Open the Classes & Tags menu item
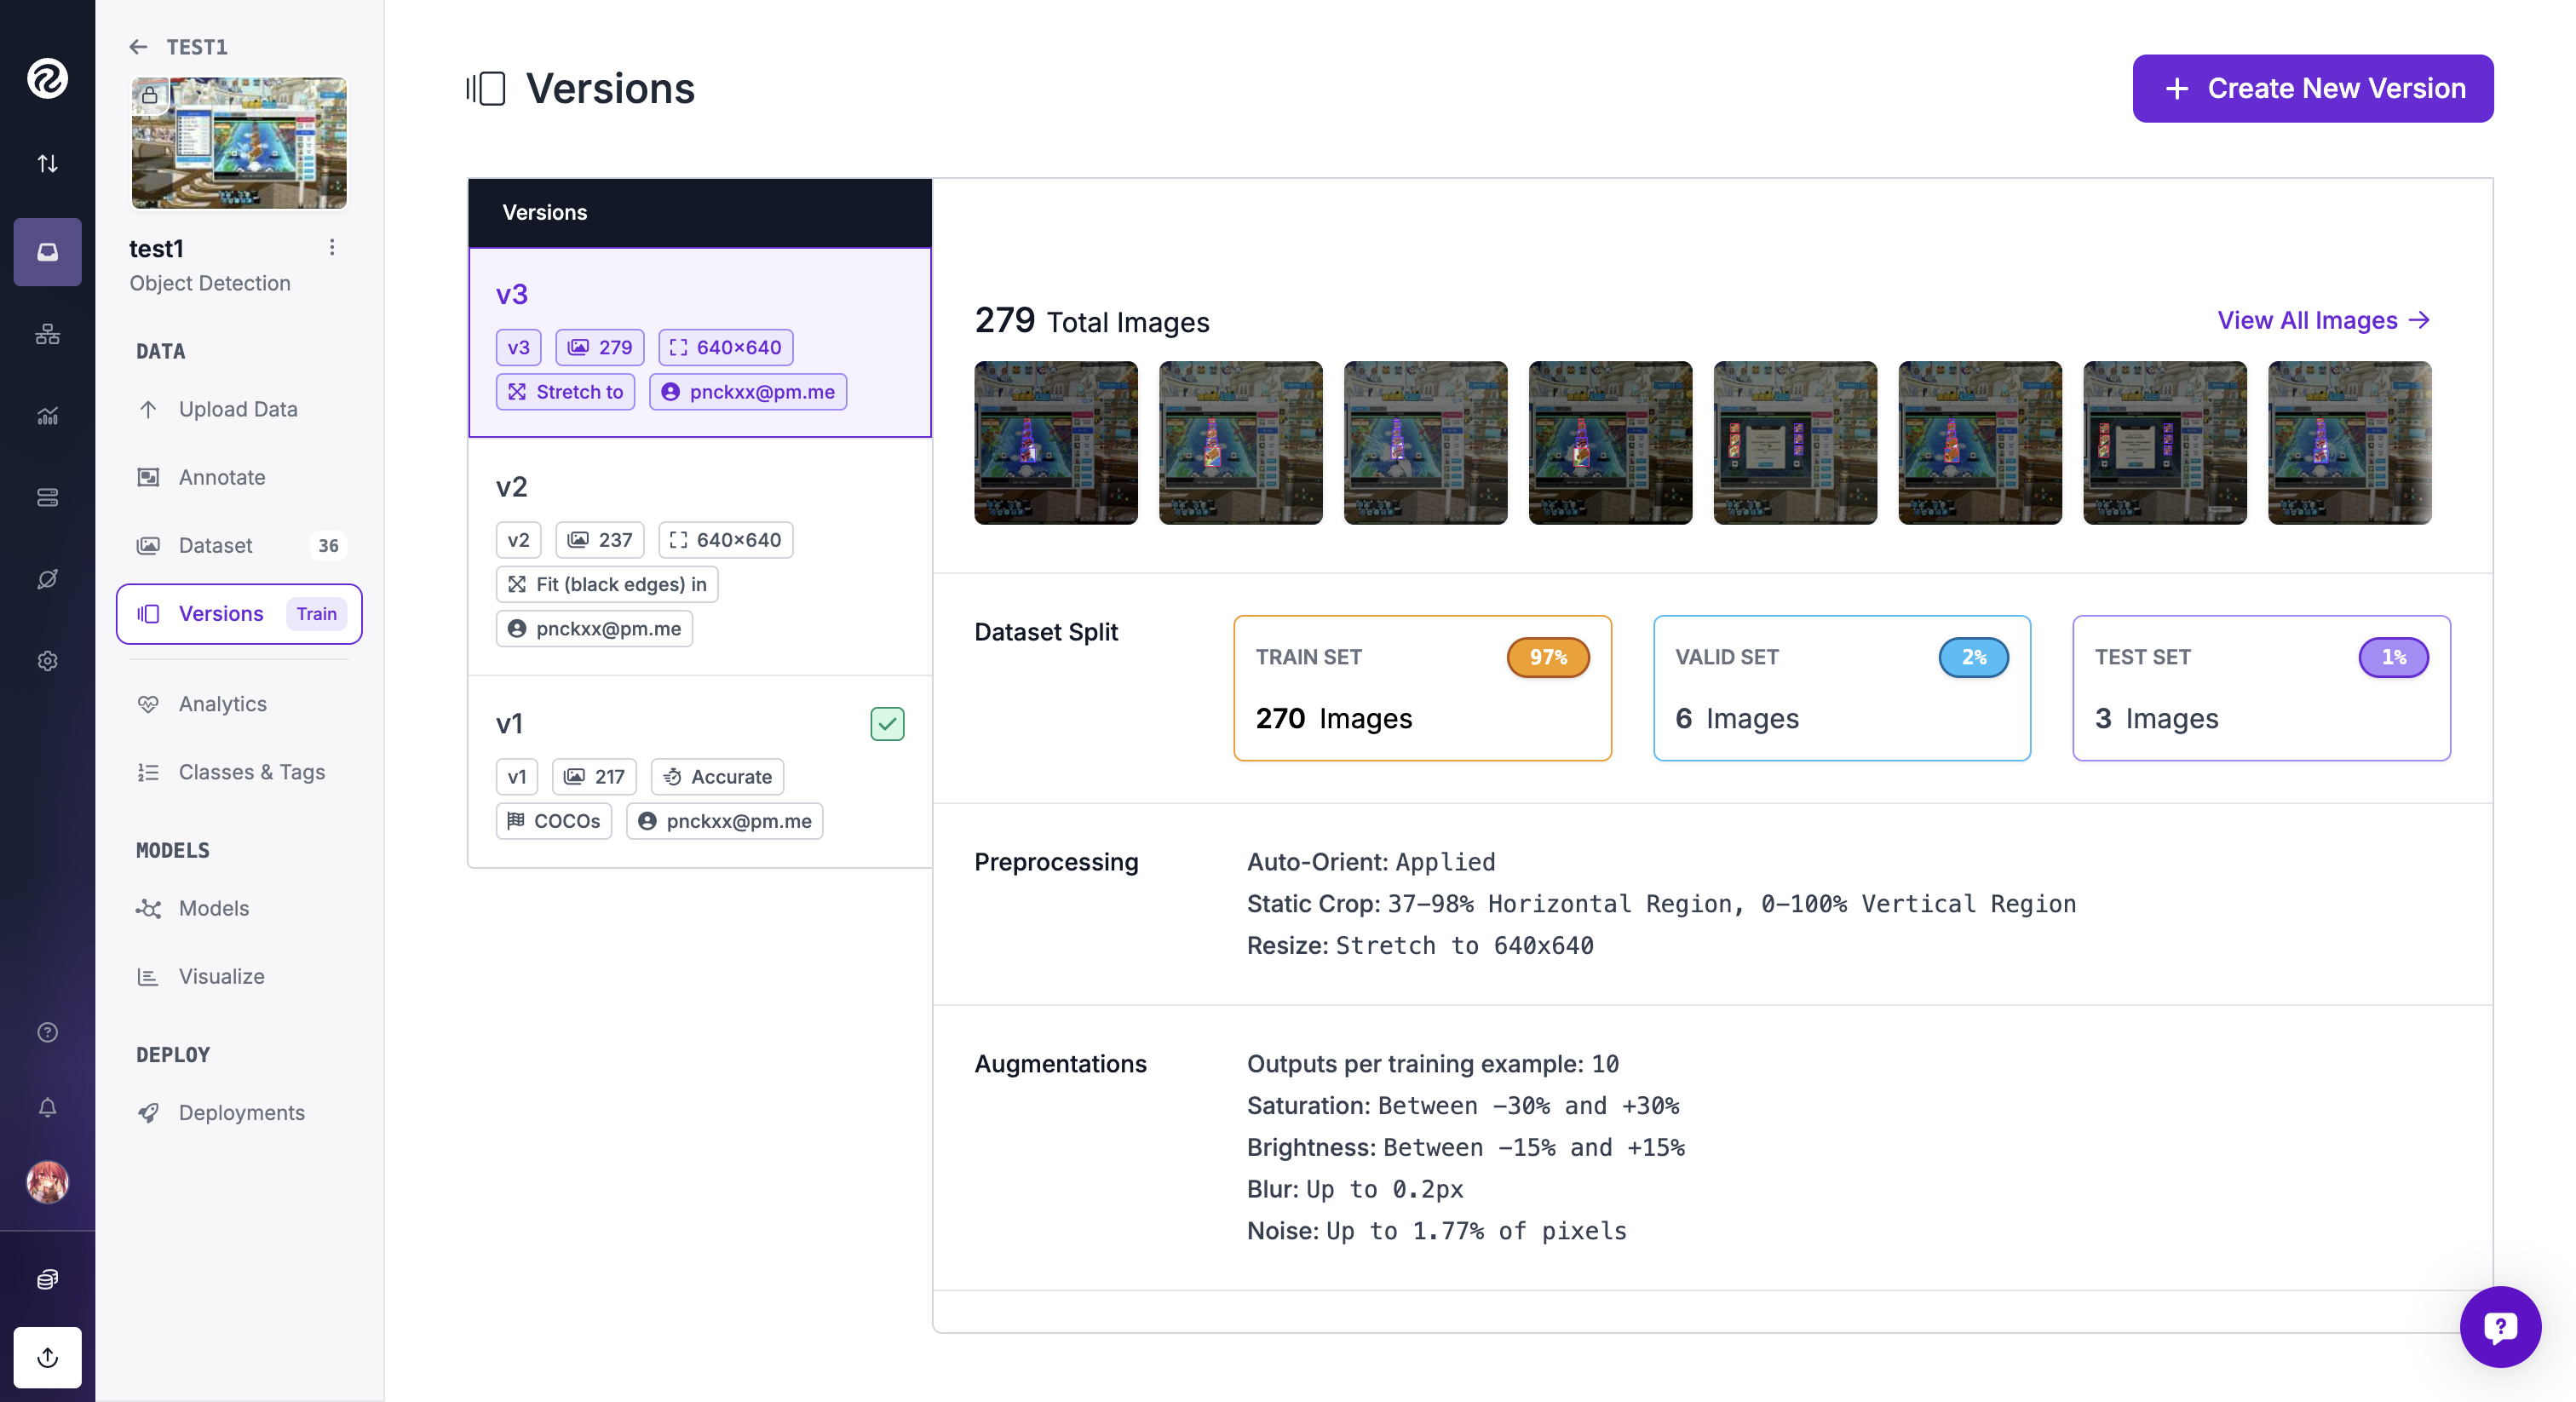Image resolution: width=2576 pixels, height=1402 pixels. (x=251, y=772)
